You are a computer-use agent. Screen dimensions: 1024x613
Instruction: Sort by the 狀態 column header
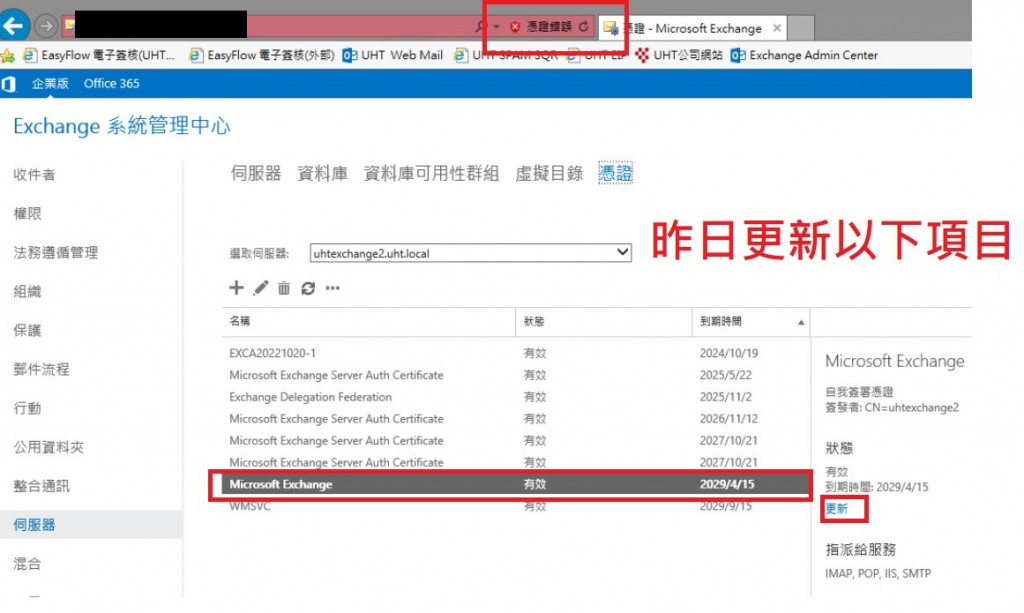point(603,321)
